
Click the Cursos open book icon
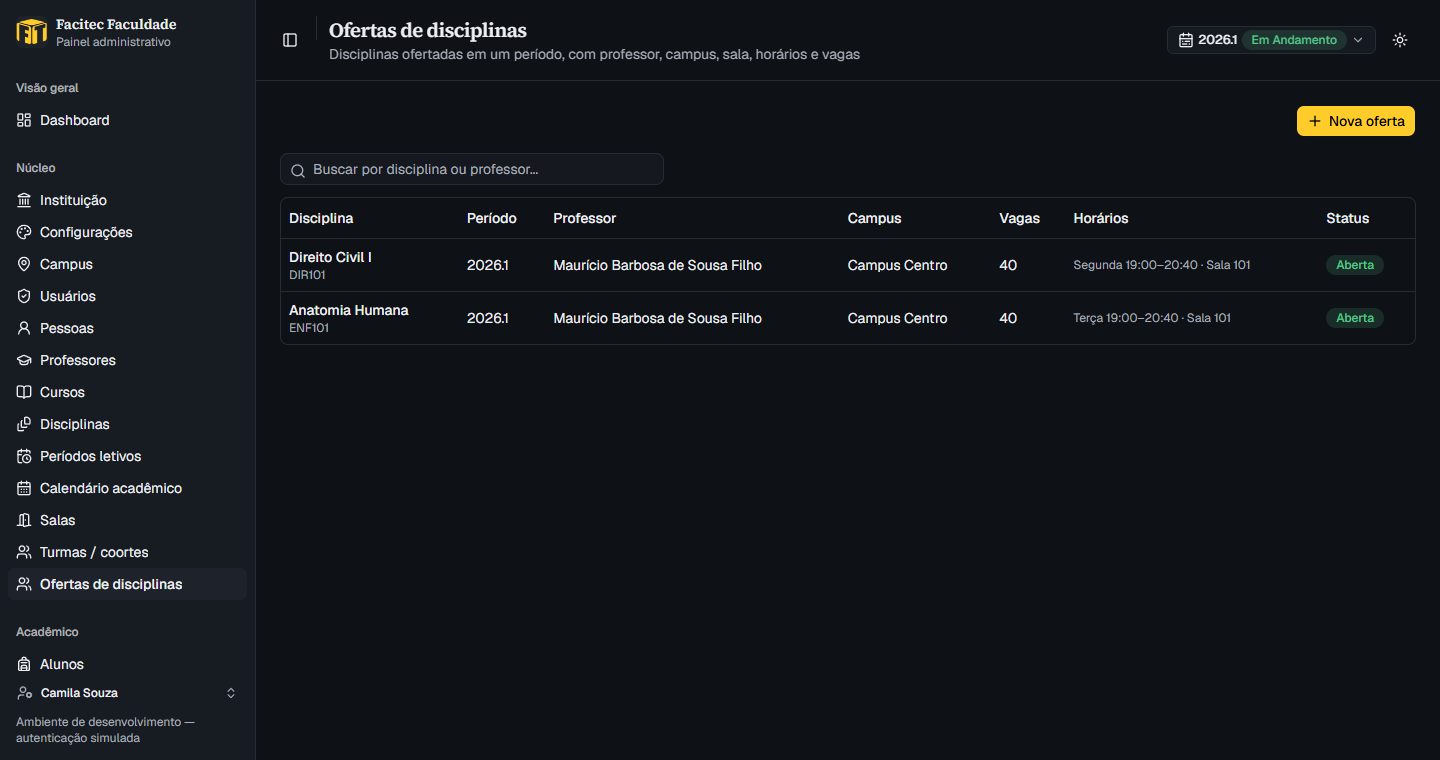click(24, 392)
